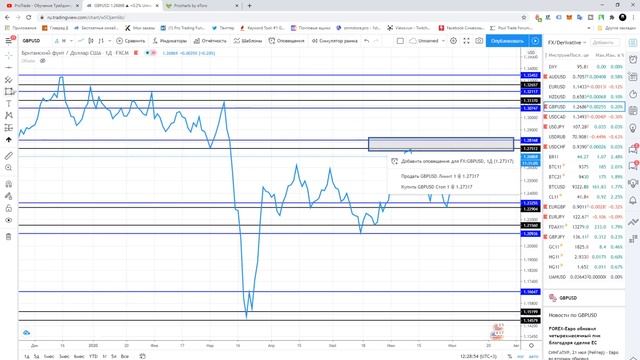Select the YTD date range button
Image resolution: width=640 pixels, height=360 pixels.
coord(93,356)
